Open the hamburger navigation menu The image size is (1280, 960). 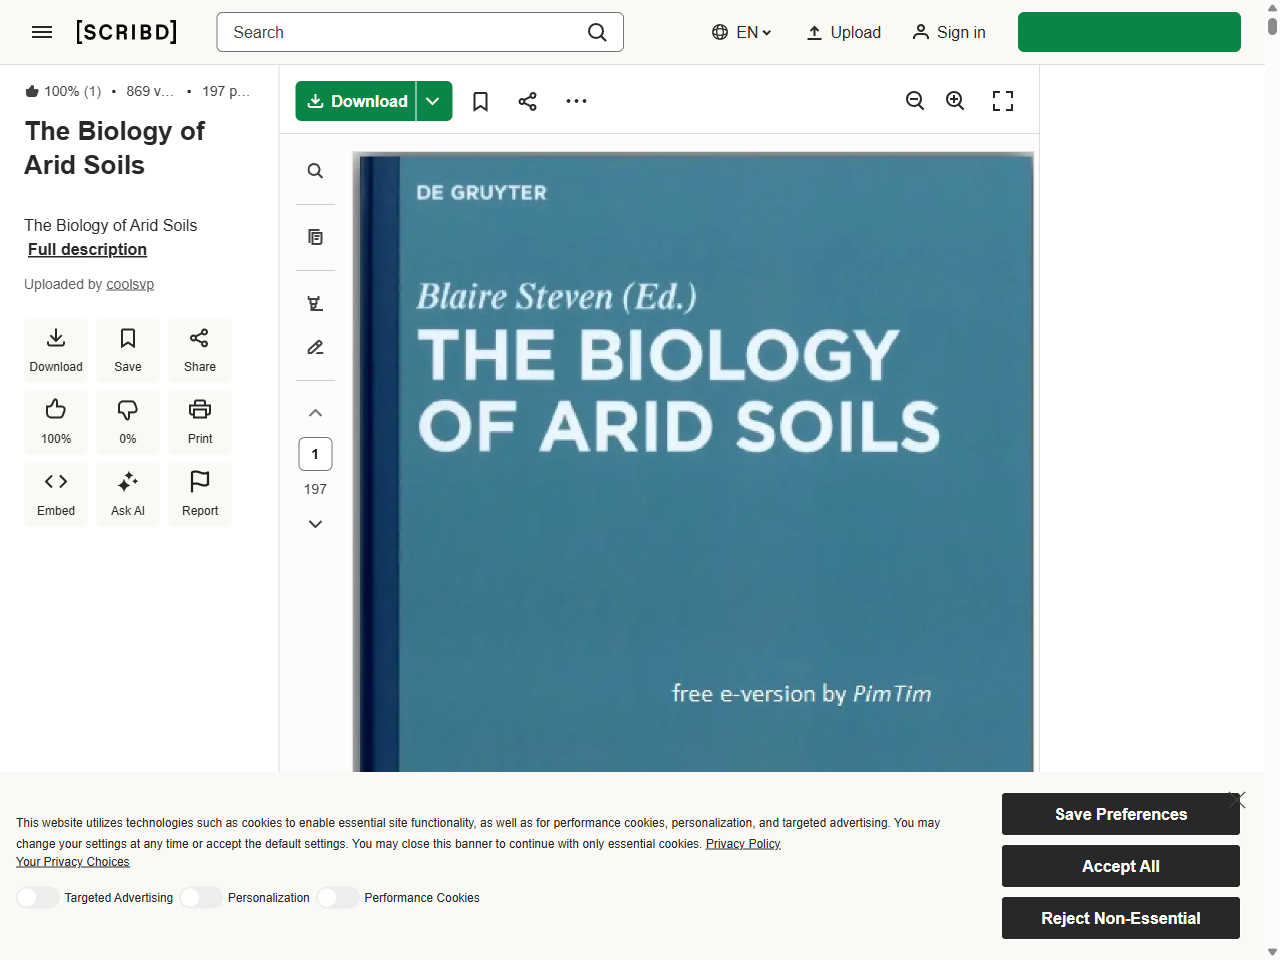(x=42, y=32)
